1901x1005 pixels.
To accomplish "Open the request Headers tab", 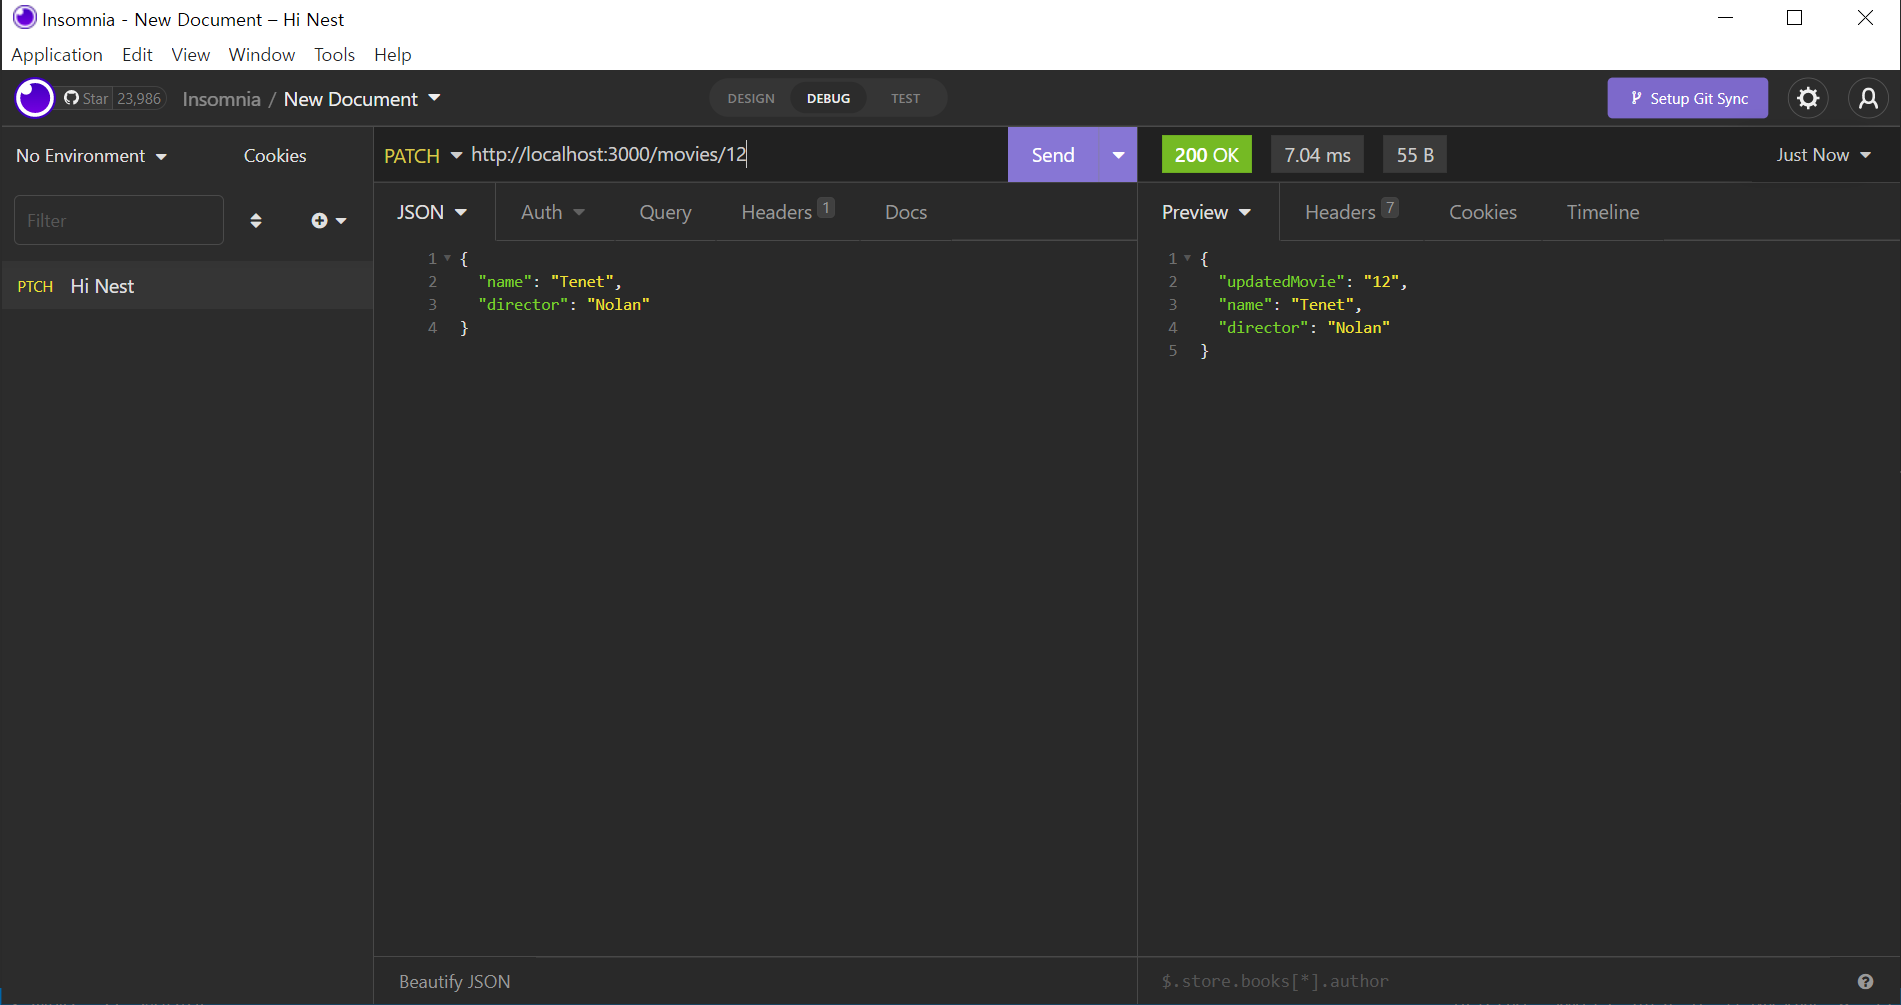I will 788,212.
